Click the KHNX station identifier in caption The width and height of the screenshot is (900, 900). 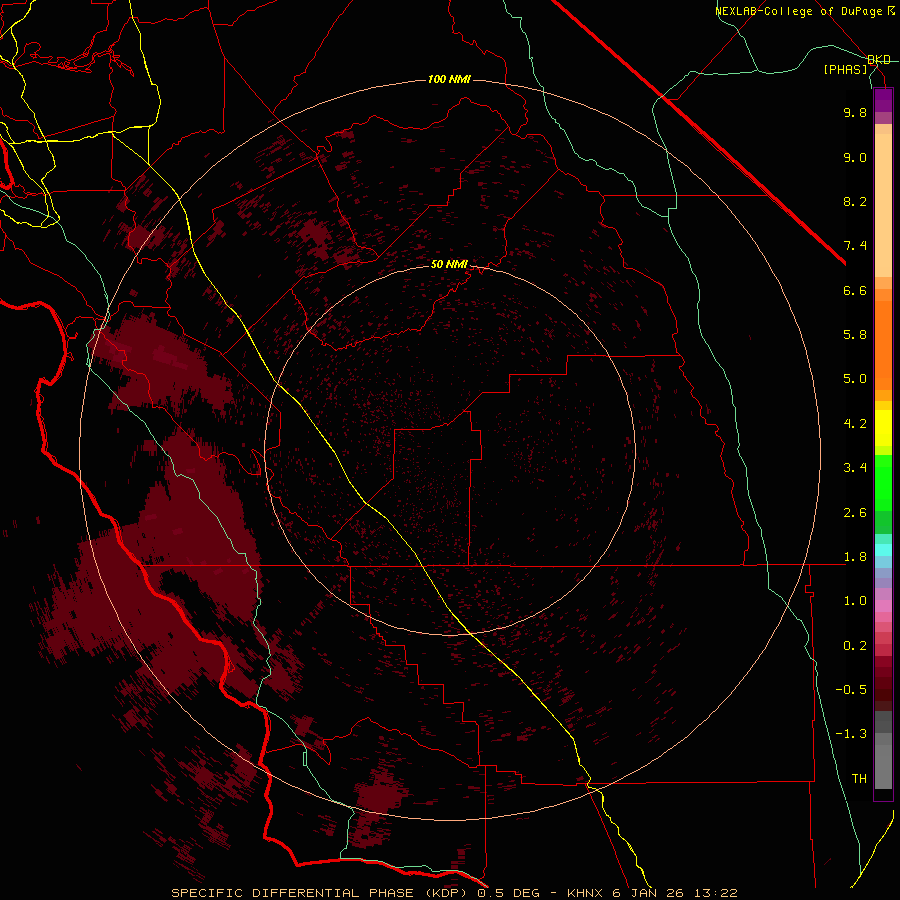coord(585,893)
